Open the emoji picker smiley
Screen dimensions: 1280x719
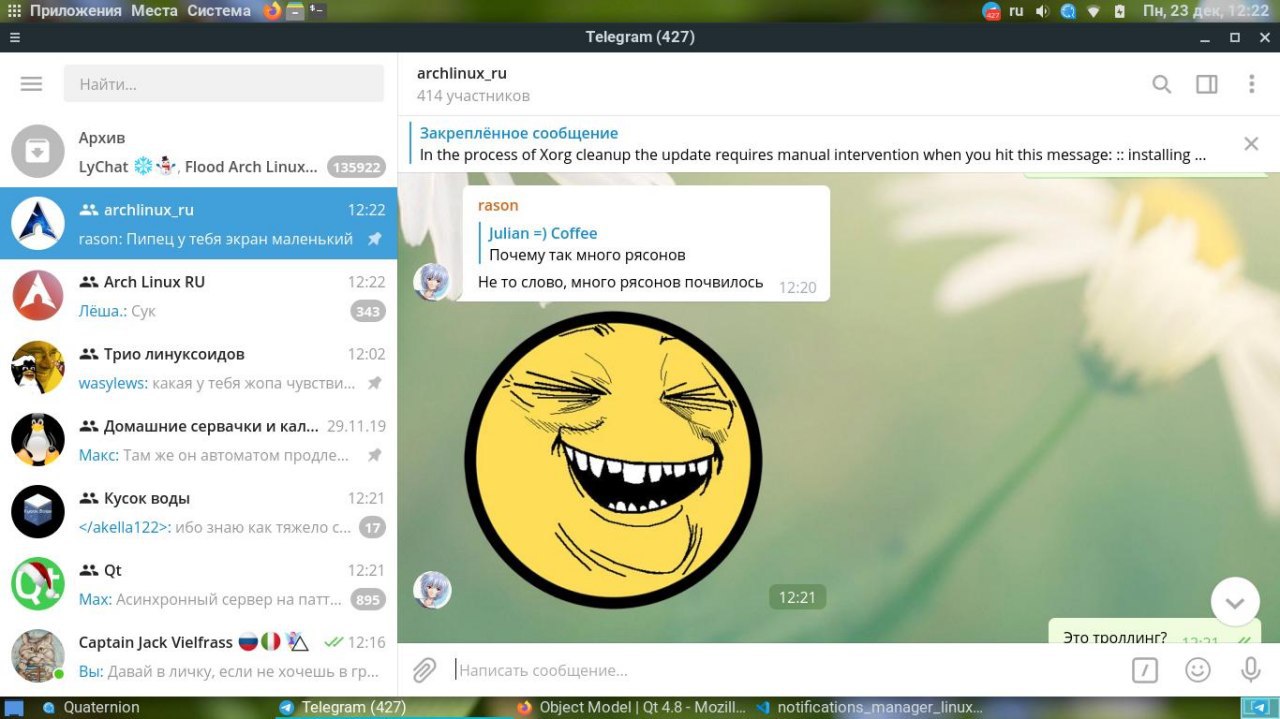1198,670
